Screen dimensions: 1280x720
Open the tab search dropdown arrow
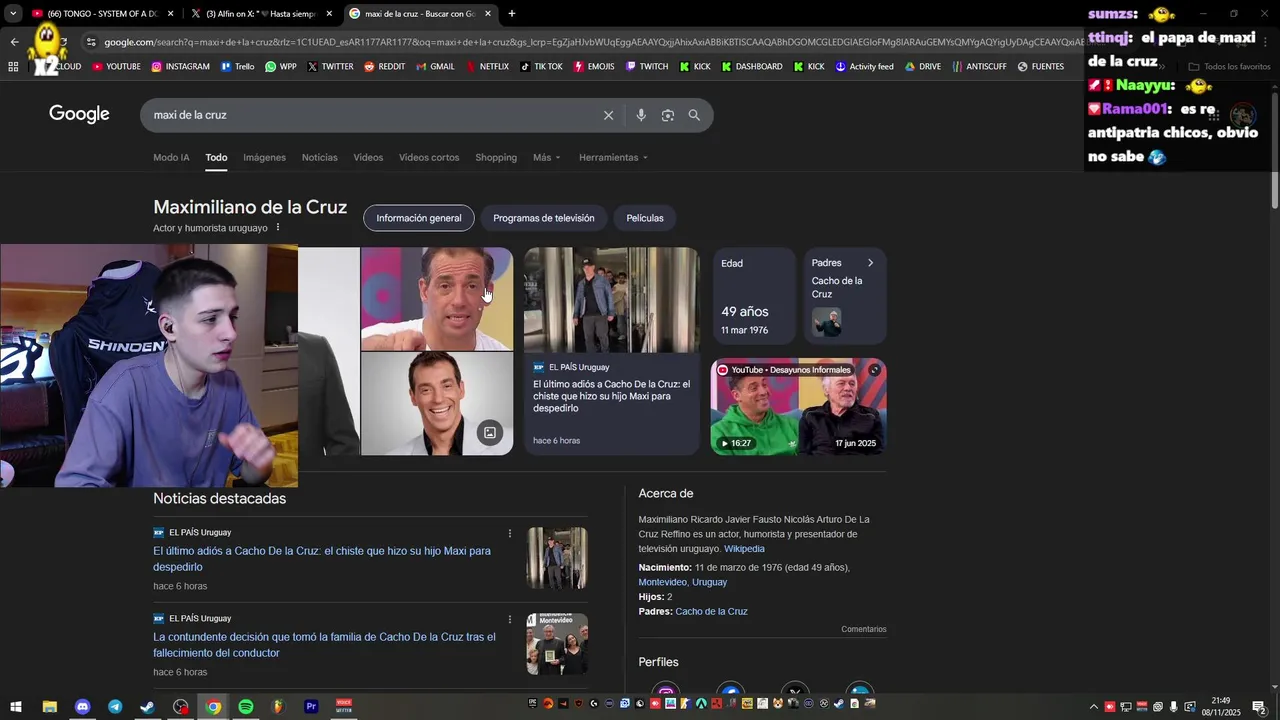tap(13, 14)
